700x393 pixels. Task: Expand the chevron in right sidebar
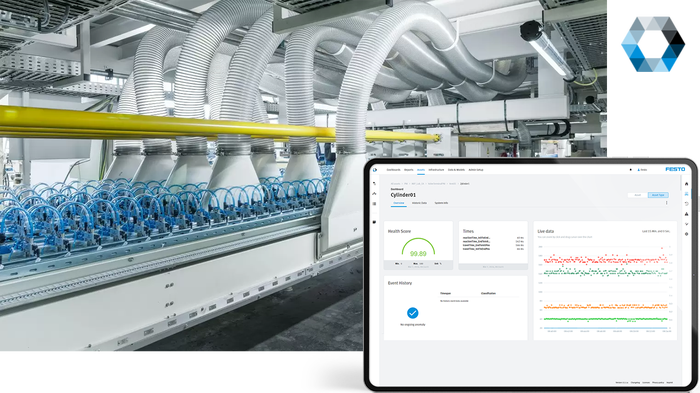coord(686,224)
